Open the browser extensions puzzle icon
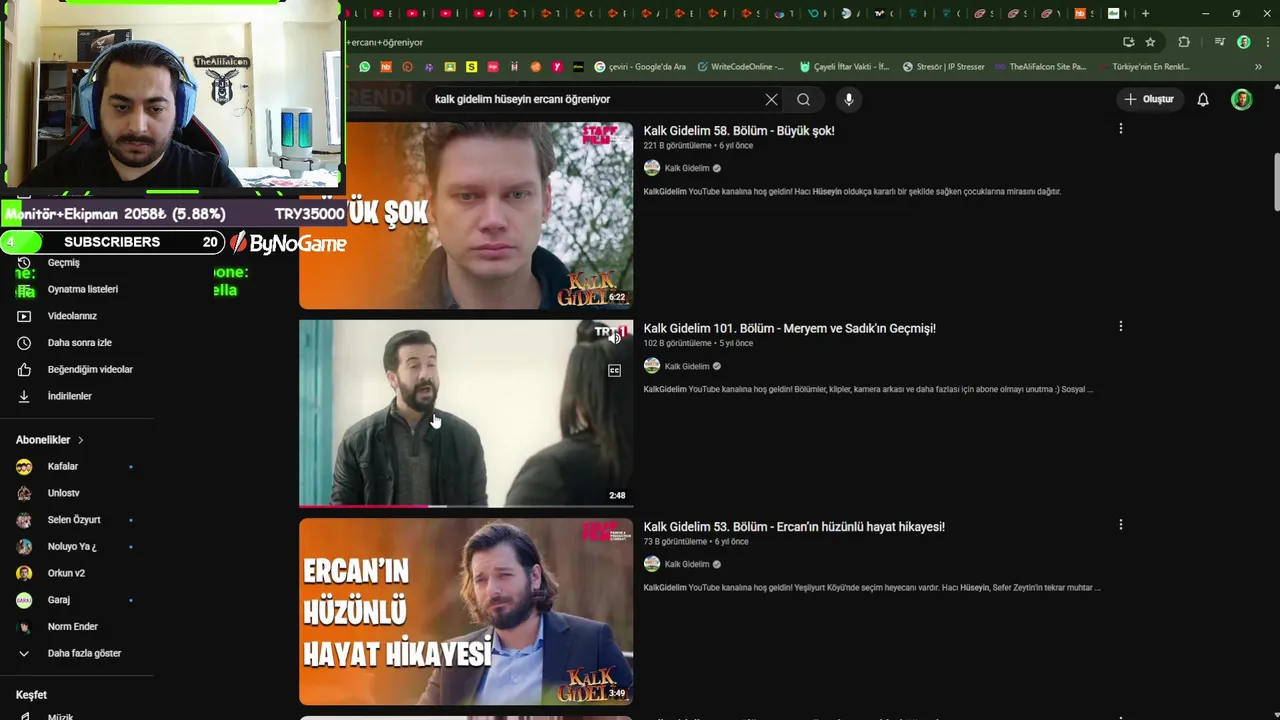Screen dimensions: 1280x720 point(1184,42)
